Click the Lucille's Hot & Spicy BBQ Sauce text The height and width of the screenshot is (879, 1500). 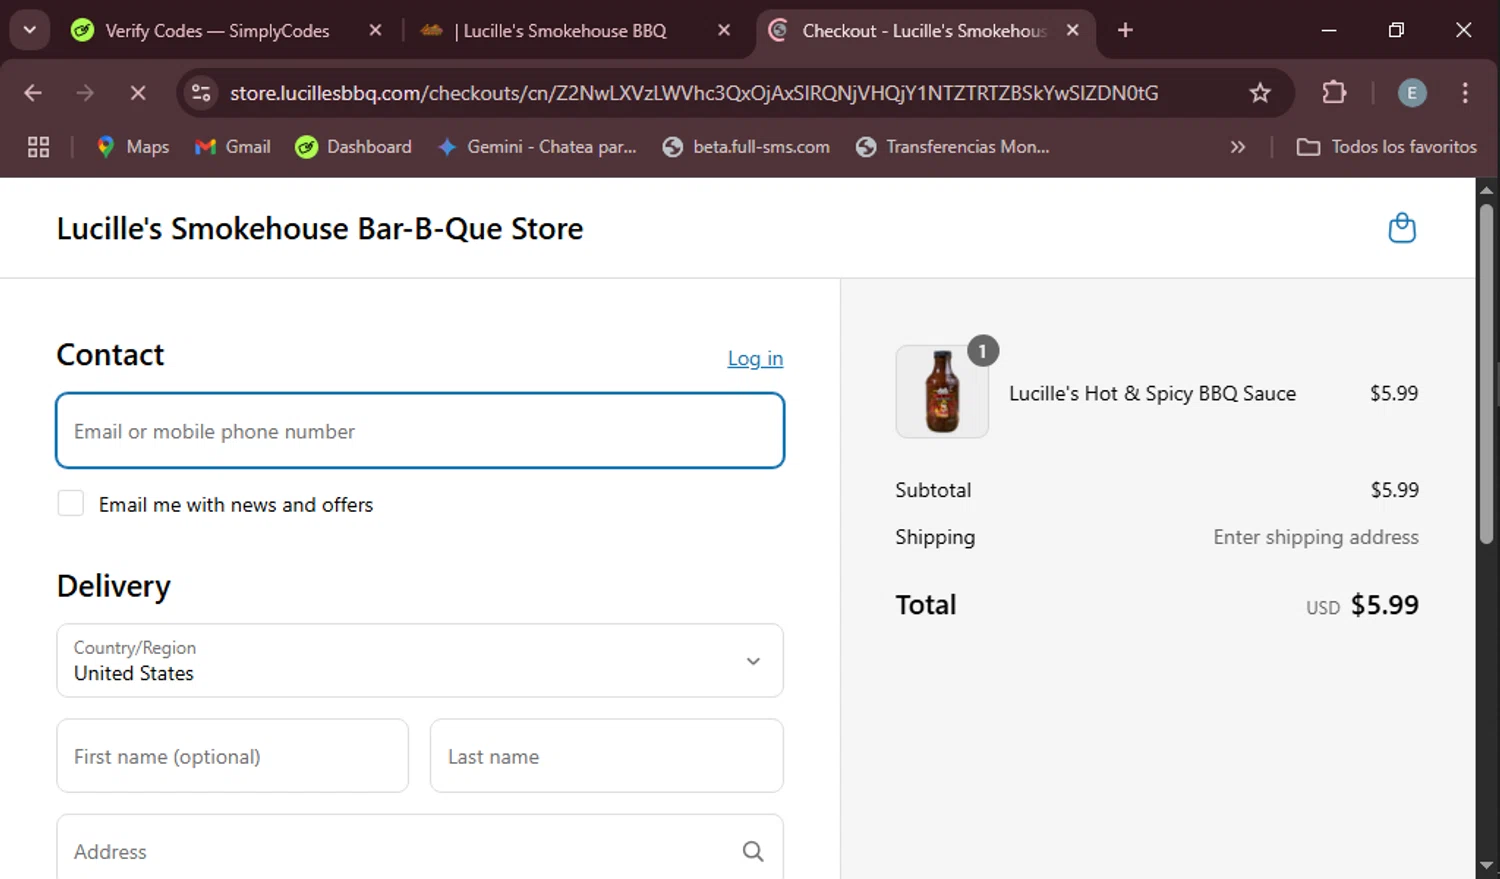click(1152, 393)
